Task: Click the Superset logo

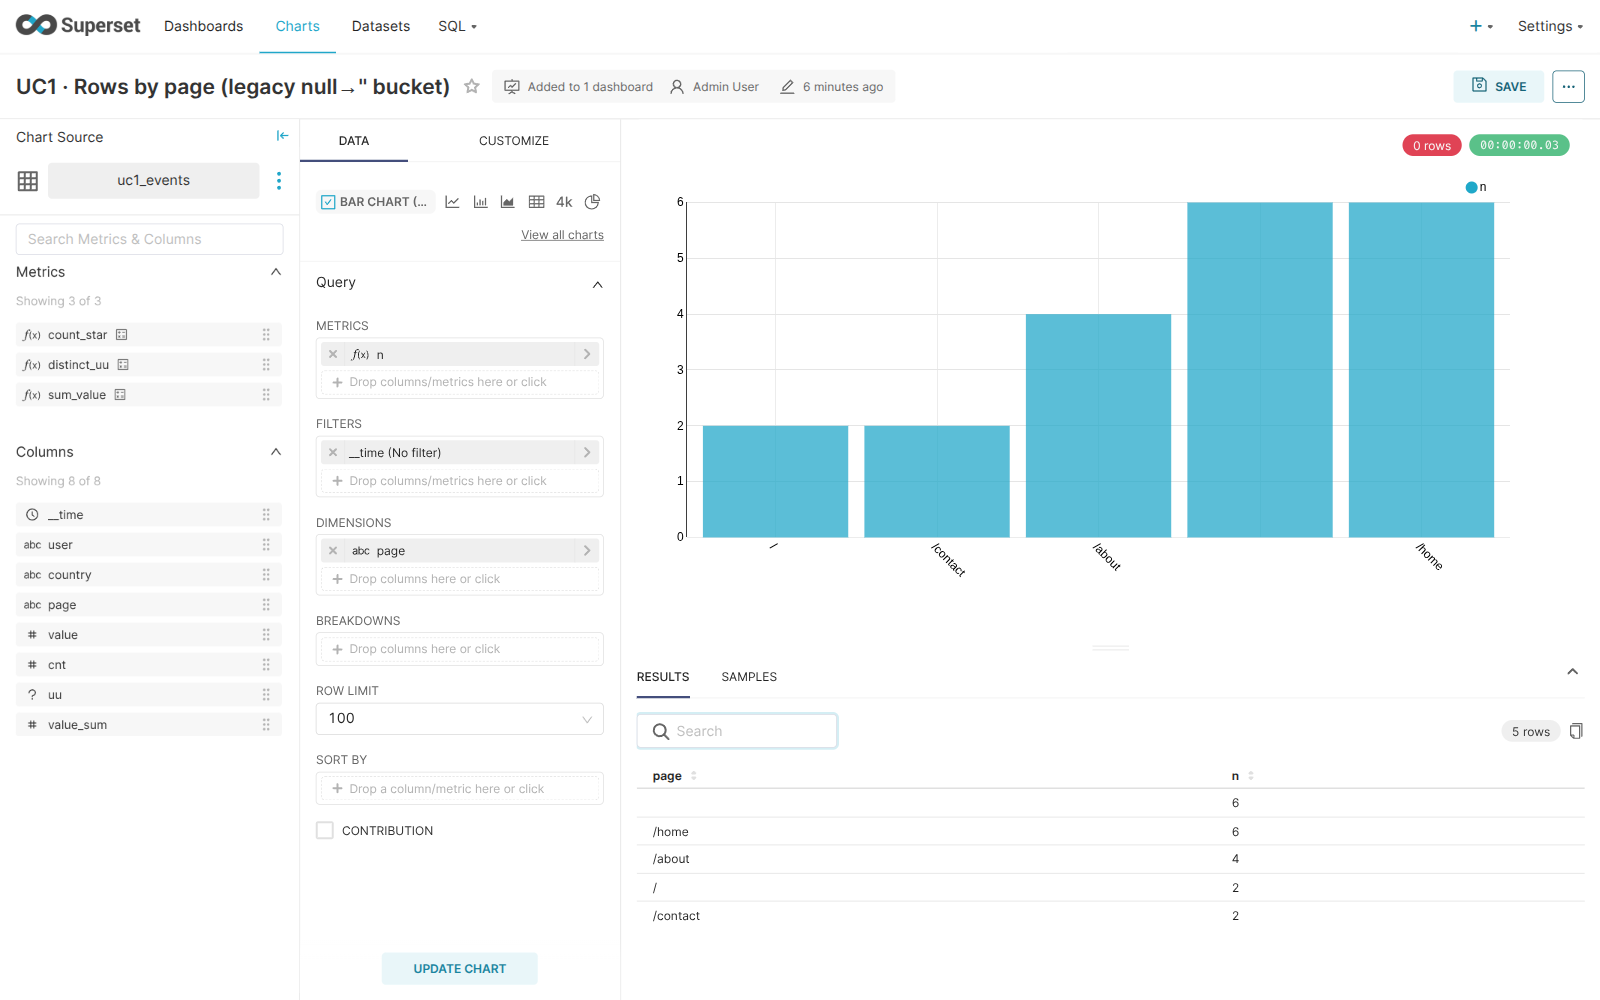Action: pyautogui.click(x=78, y=25)
